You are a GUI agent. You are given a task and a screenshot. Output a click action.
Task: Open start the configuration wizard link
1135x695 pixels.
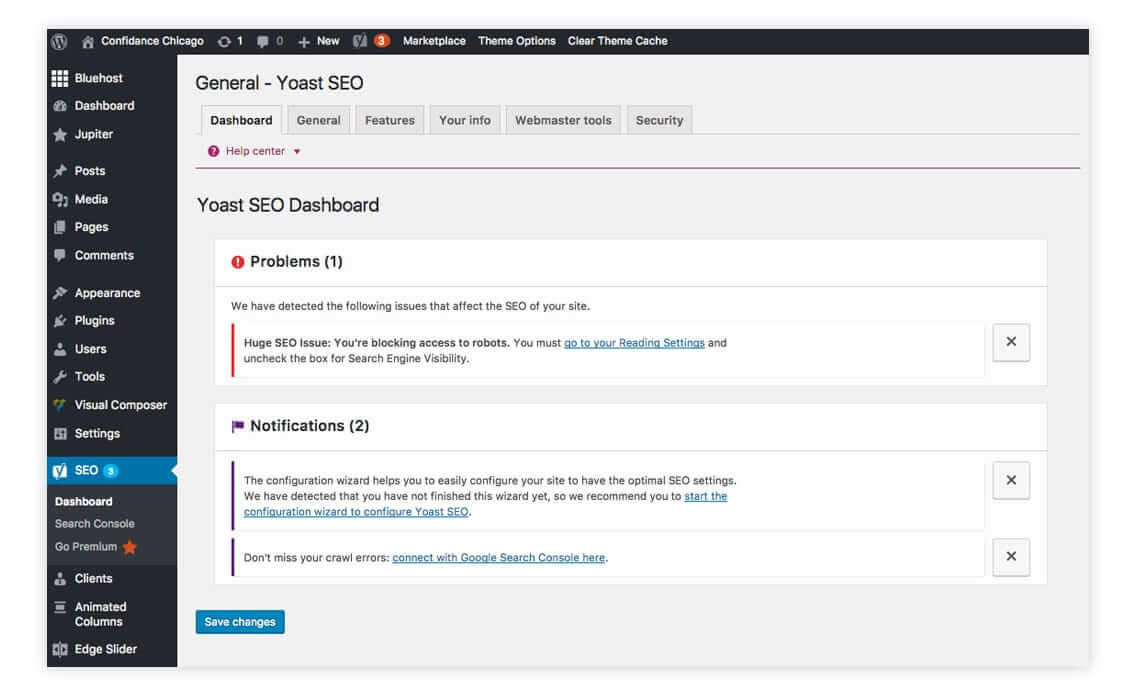(x=486, y=504)
